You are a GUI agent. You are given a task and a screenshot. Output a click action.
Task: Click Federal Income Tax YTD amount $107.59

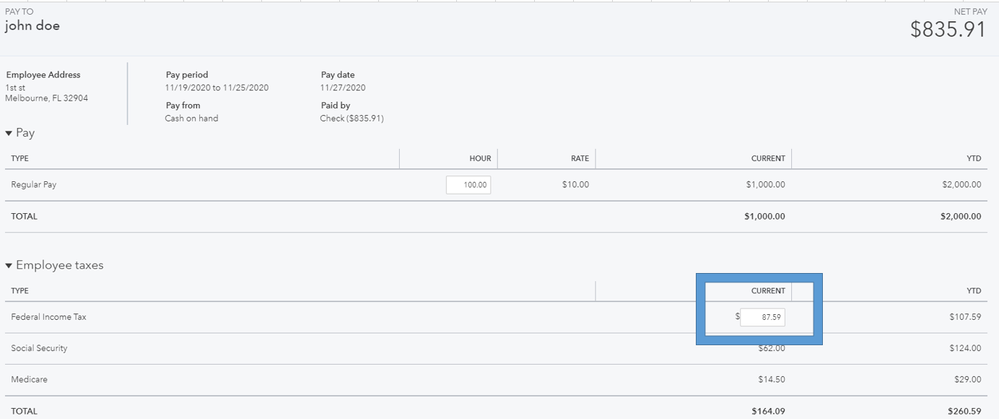coord(962,317)
